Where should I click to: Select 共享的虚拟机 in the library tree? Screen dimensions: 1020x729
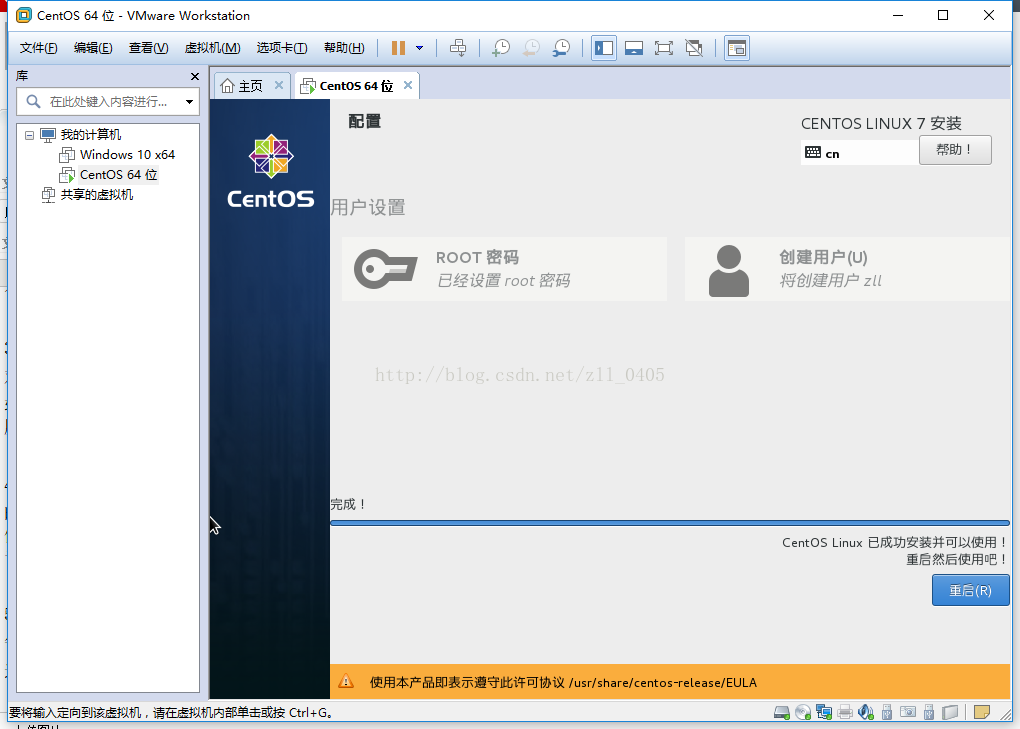coord(96,194)
